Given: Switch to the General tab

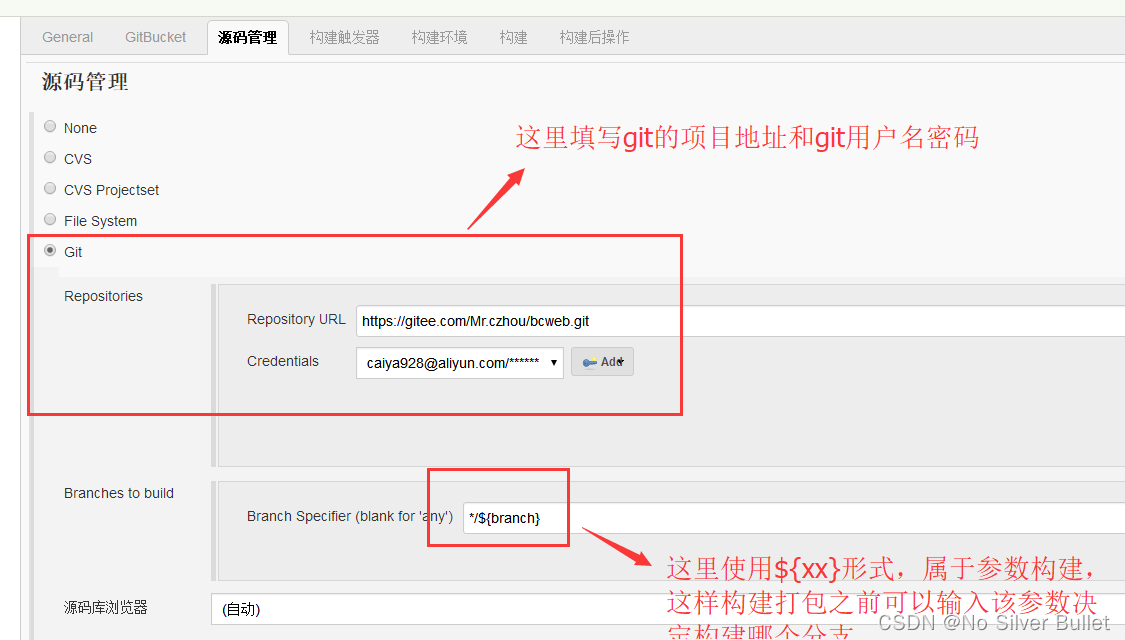Looking at the screenshot, I should coord(67,37).
